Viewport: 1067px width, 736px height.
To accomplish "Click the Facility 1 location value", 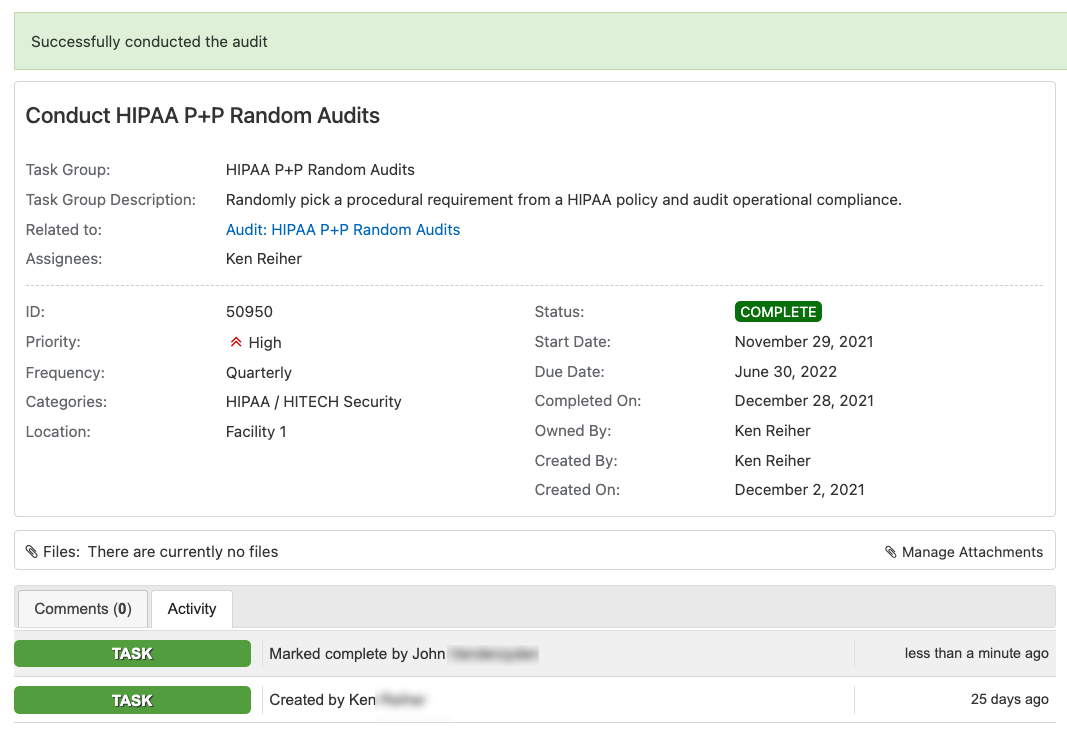I will click(x=256, y=432).
